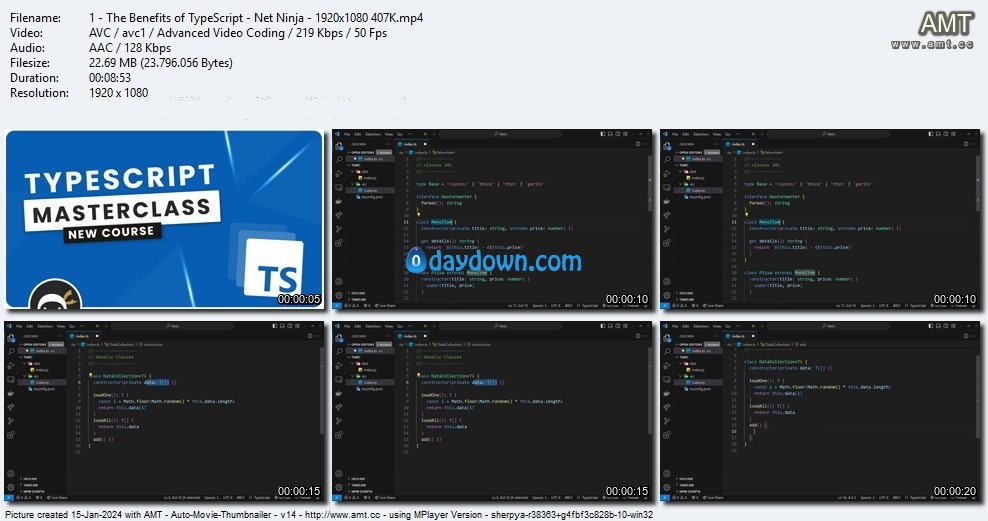Select the index.ts editor tab in 00:00:20 frame
This screenshot has height=521, width=988.
739,336
